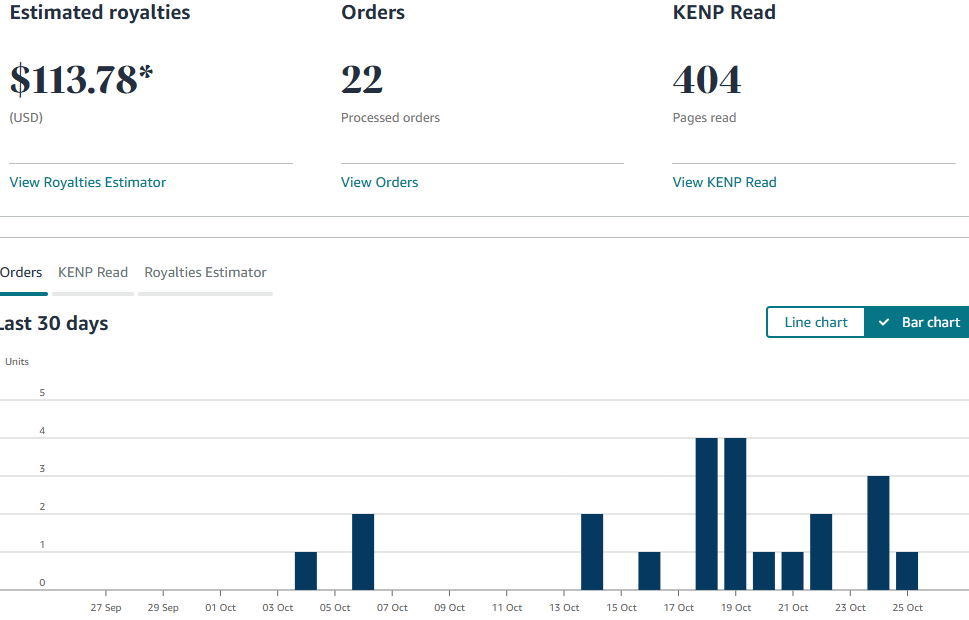Follow the View Orders link
Image resolution: width=969 pixels, height=620 pixels.
379,182
